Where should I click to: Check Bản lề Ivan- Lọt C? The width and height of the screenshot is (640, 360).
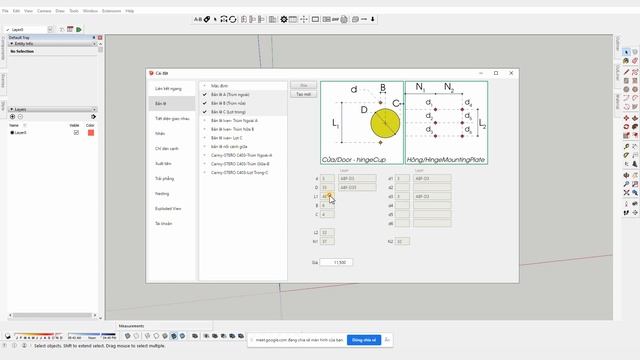[205, 138]
